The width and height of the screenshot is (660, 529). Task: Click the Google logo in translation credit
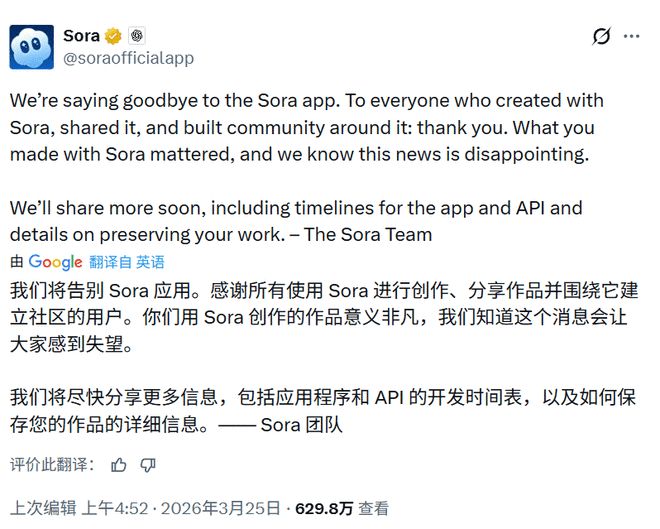pos(55,262)
